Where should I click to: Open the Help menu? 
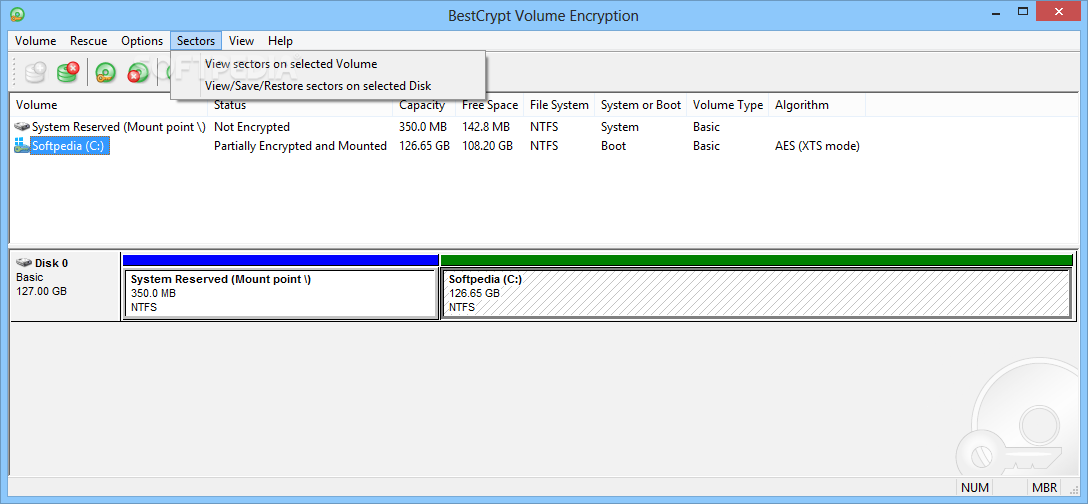pyautogui.click(x=280, y=41)
